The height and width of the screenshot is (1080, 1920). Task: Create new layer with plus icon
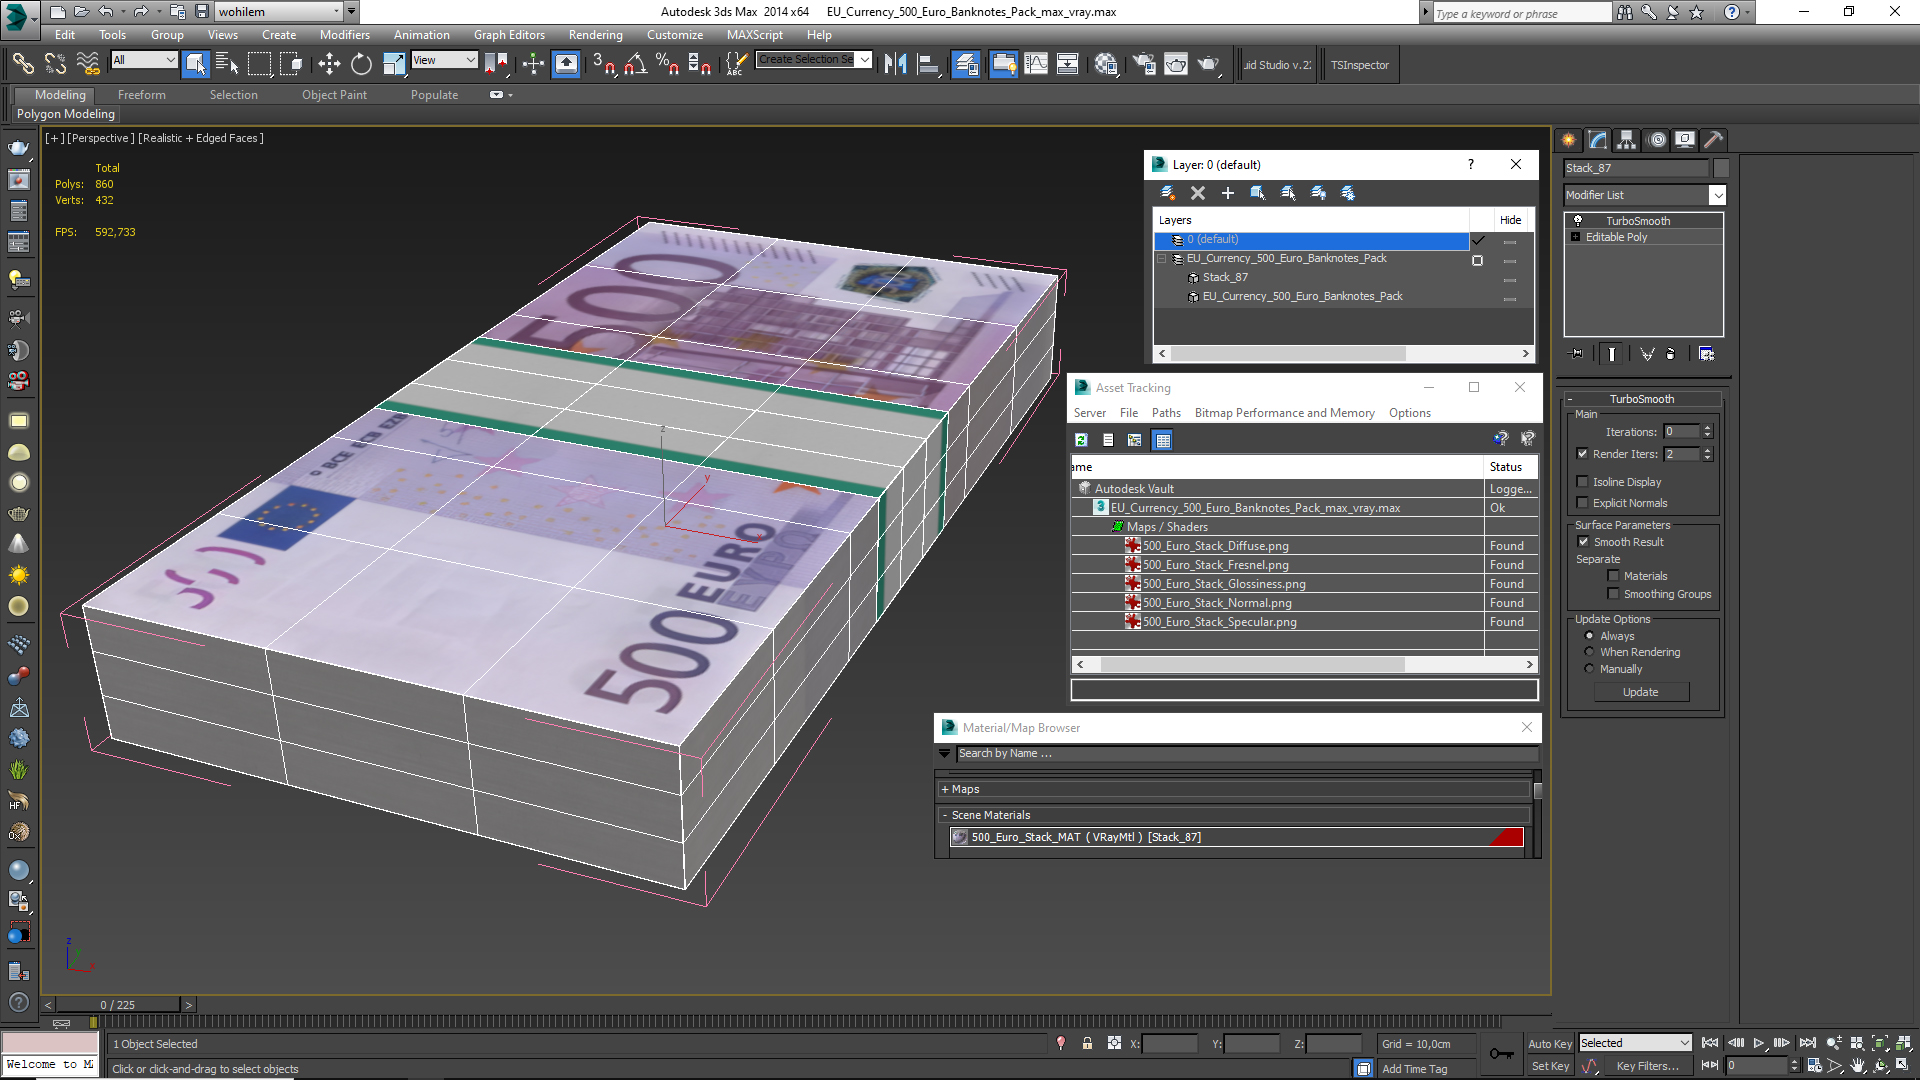(x=1227, y=193)
